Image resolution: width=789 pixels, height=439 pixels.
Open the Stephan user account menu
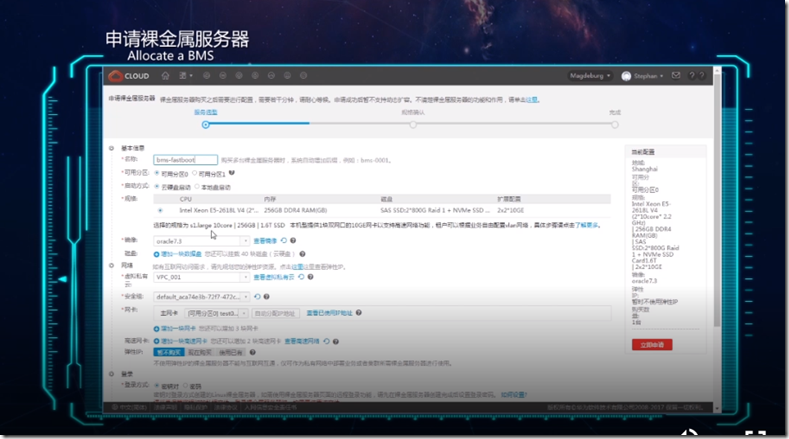[x=644, y=76]
